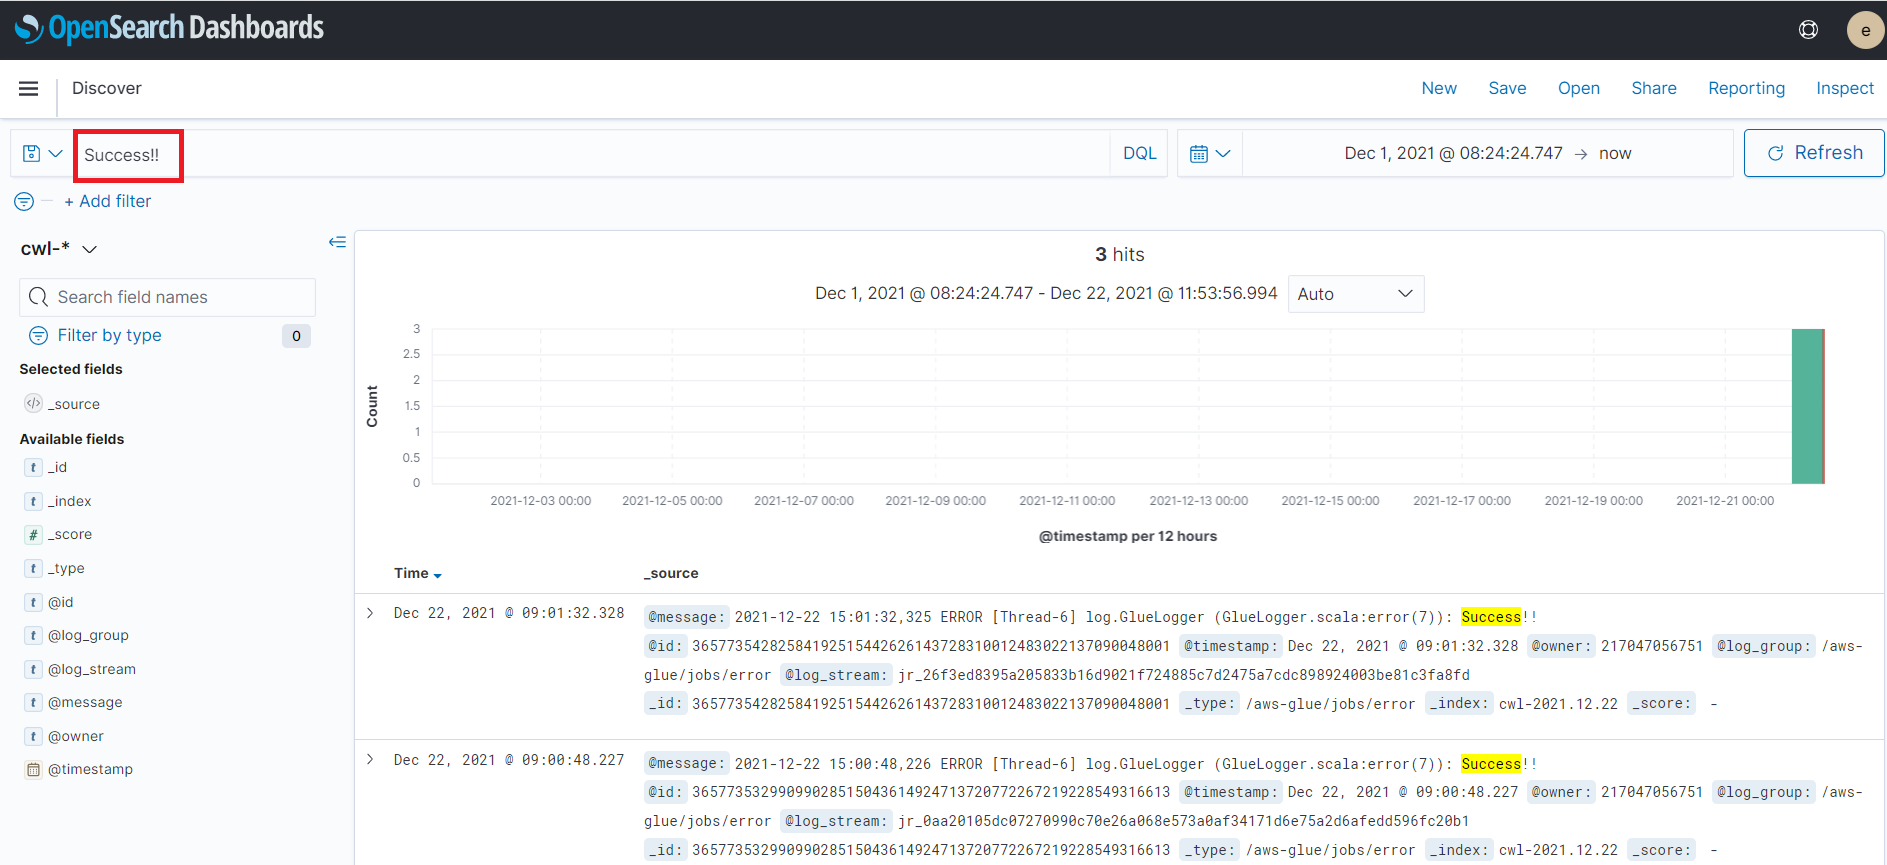Open the Inspect panel
Screen dimensions: 1887x865
click(x=1845, y=88)
